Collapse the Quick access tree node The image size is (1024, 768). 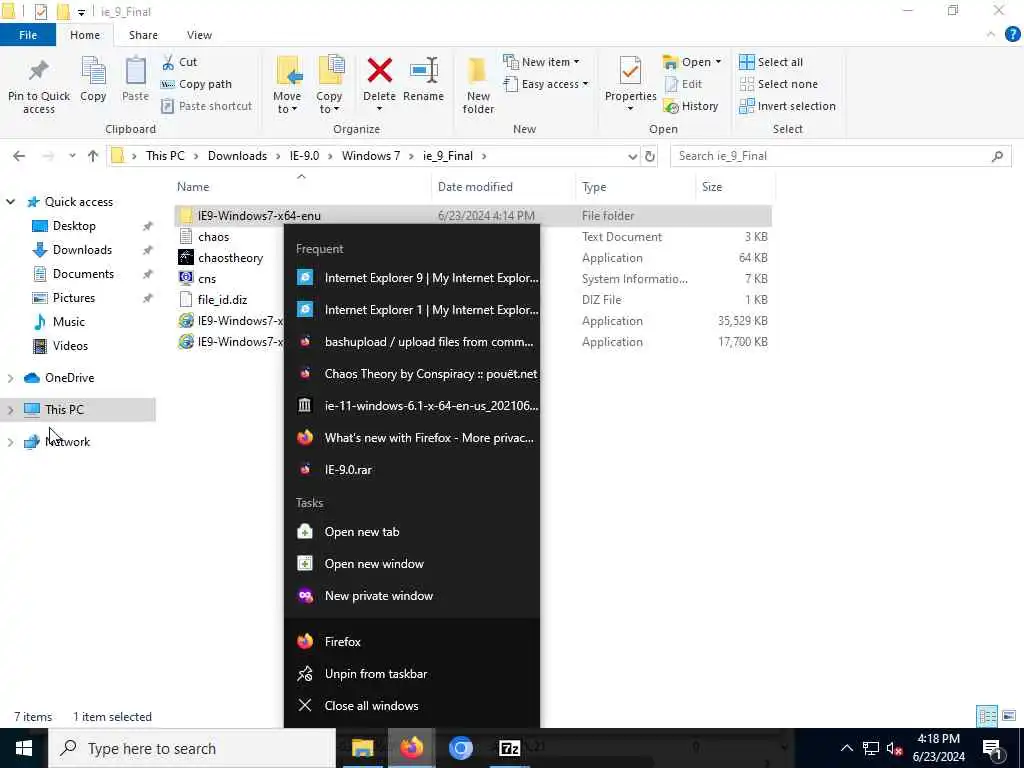(x=10, y=202)
